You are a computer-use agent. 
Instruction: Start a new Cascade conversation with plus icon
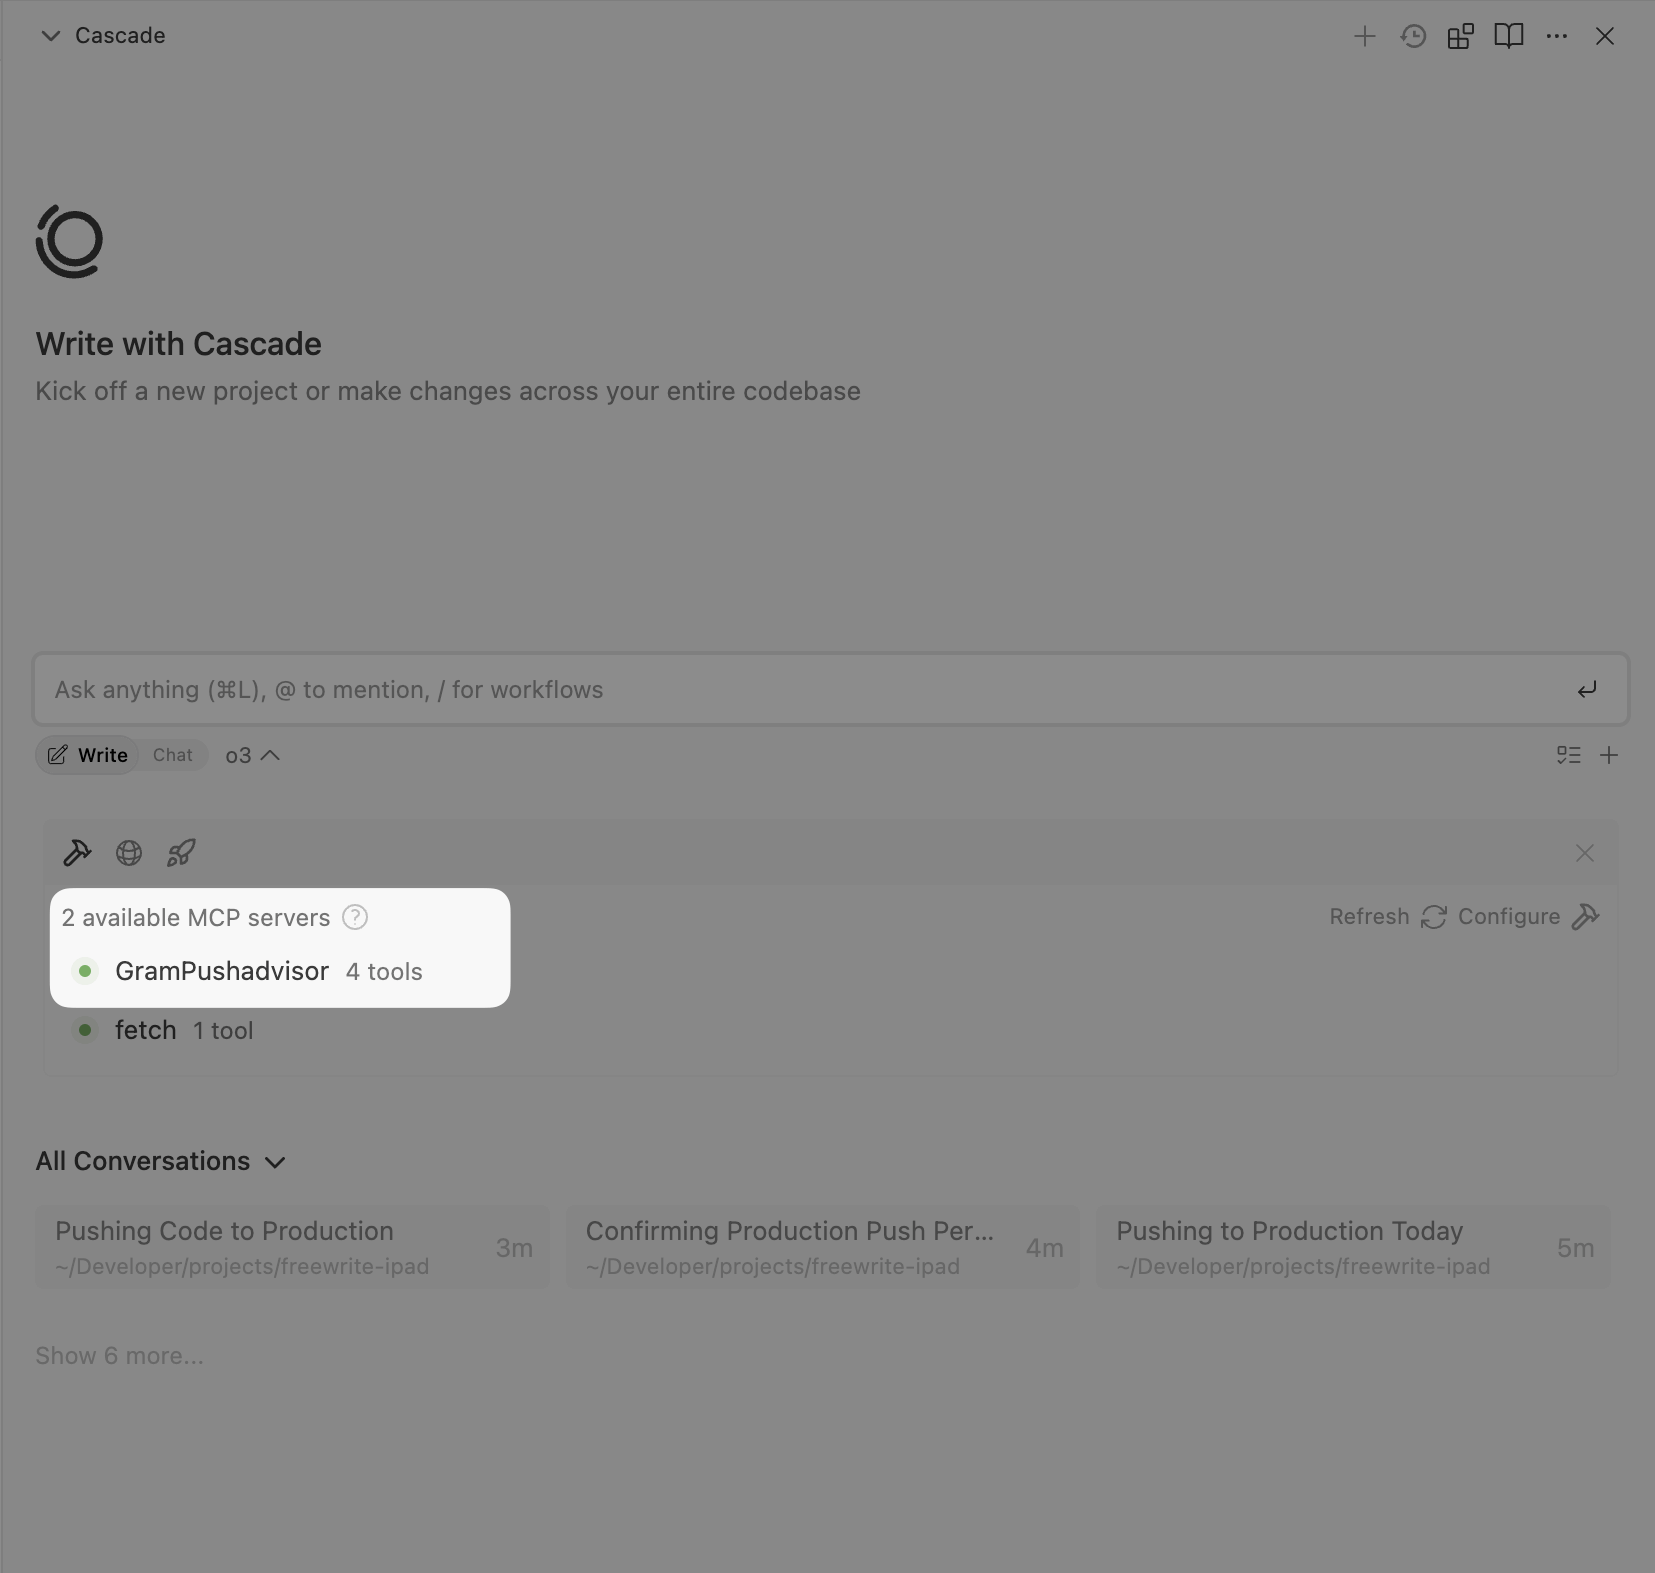click(x=1364, y=37)
